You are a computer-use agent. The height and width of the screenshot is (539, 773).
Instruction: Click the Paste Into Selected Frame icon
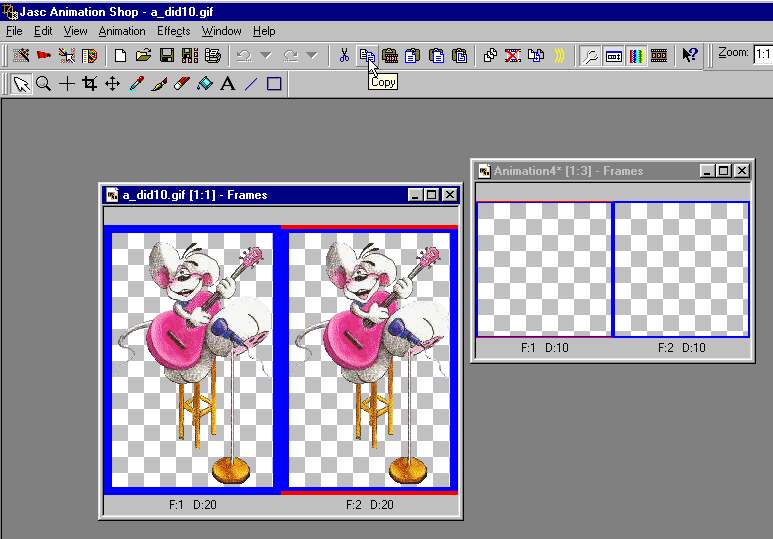point(459,55)
